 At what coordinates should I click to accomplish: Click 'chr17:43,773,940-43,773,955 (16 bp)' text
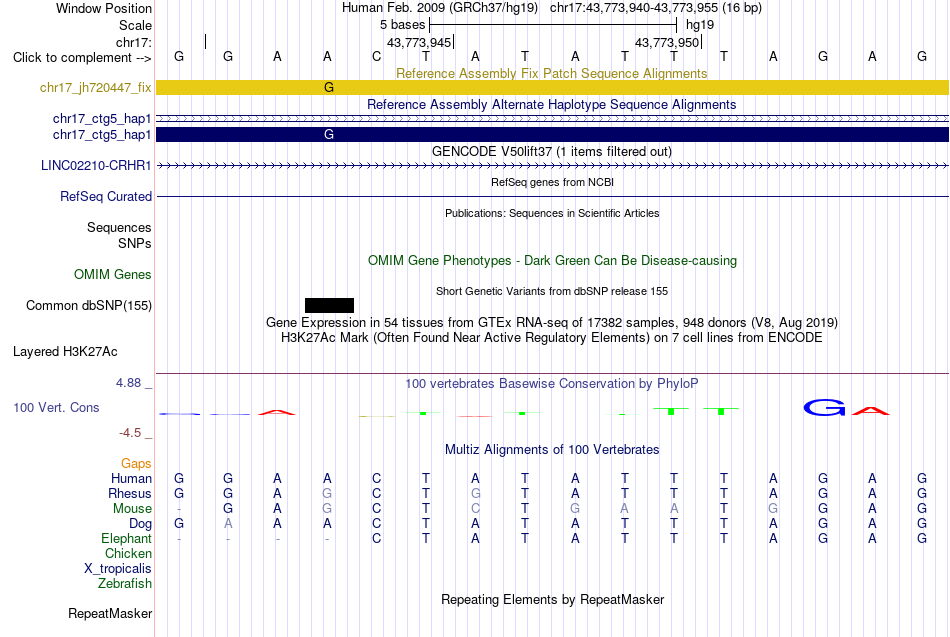click(x=656, y=8)
